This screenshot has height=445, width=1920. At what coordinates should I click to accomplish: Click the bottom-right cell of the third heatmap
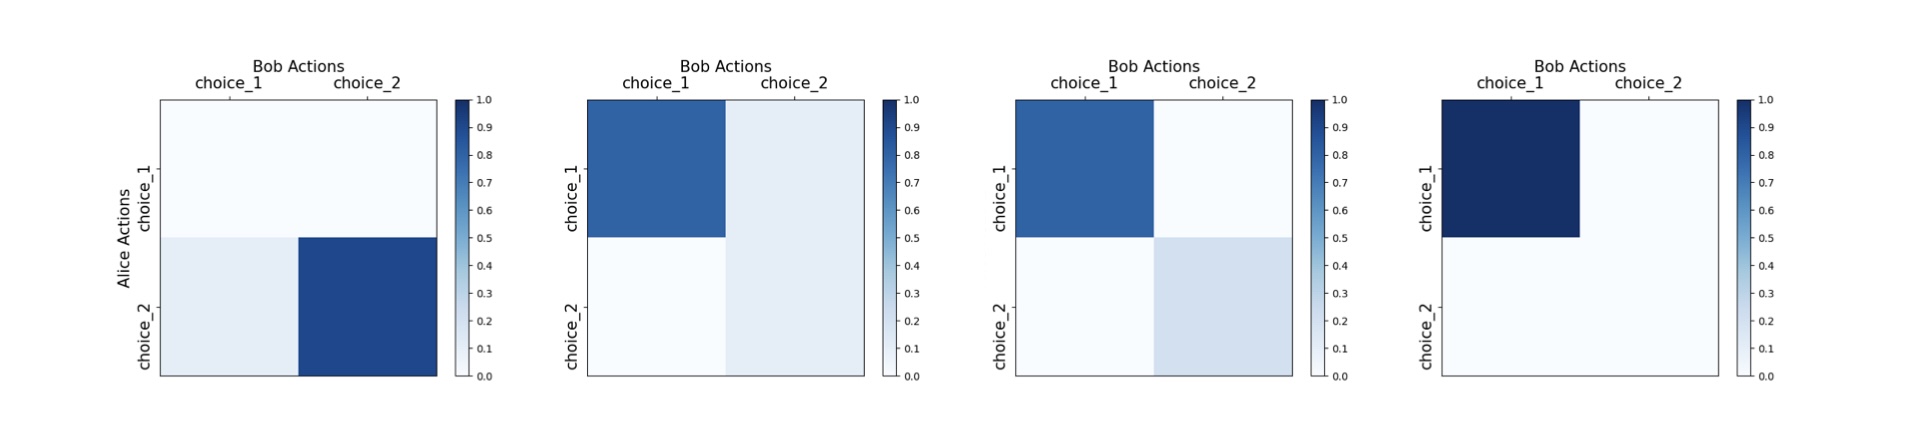click(x=1222, y=306)
